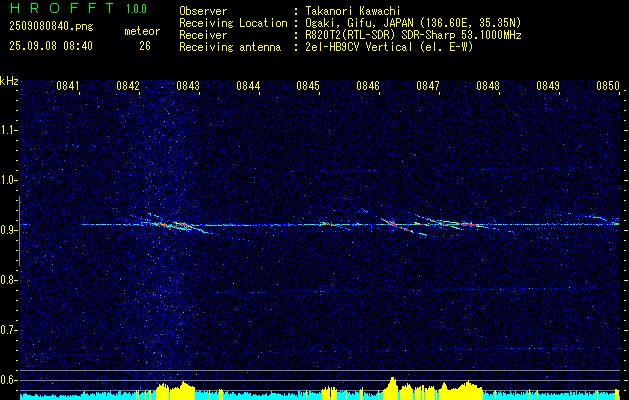629x400 pixels.
Task: Click the red meteor echo after 0846
Action: coord(397,225)
